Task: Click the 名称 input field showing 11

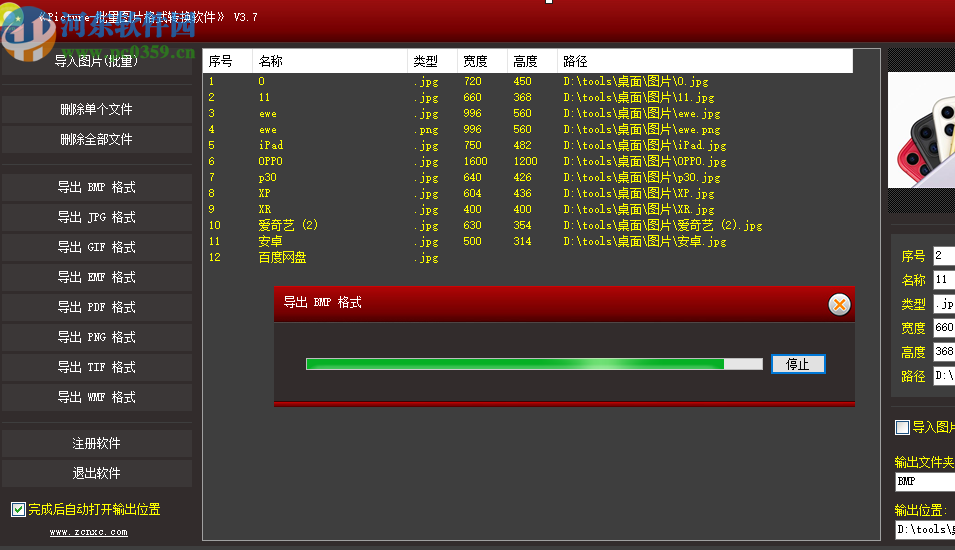Action: coord(944,280)
